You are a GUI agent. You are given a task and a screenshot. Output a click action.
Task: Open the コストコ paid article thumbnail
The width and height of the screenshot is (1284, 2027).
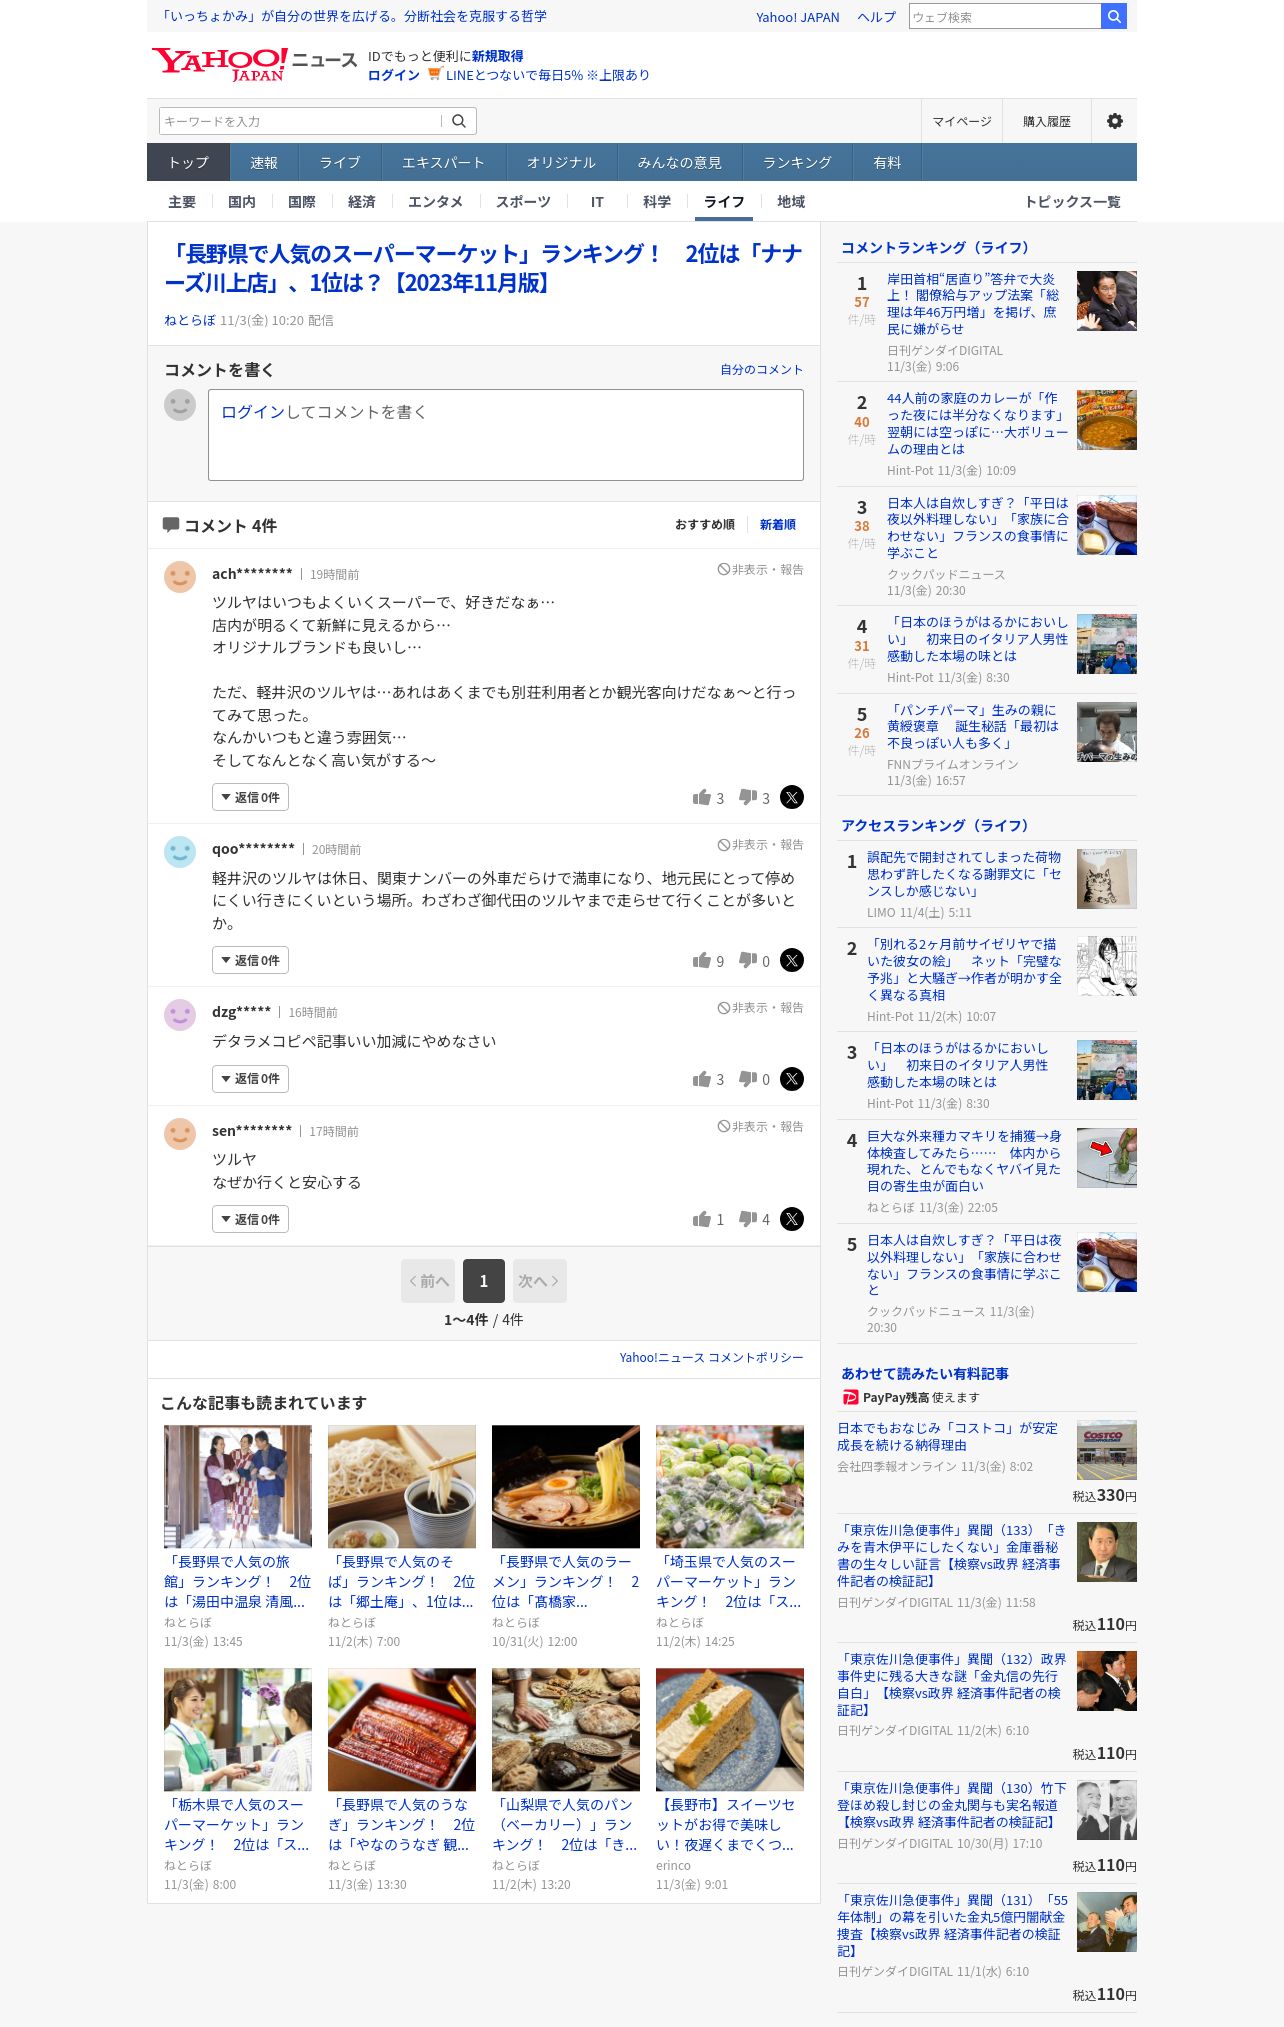coord(1107,1450)
